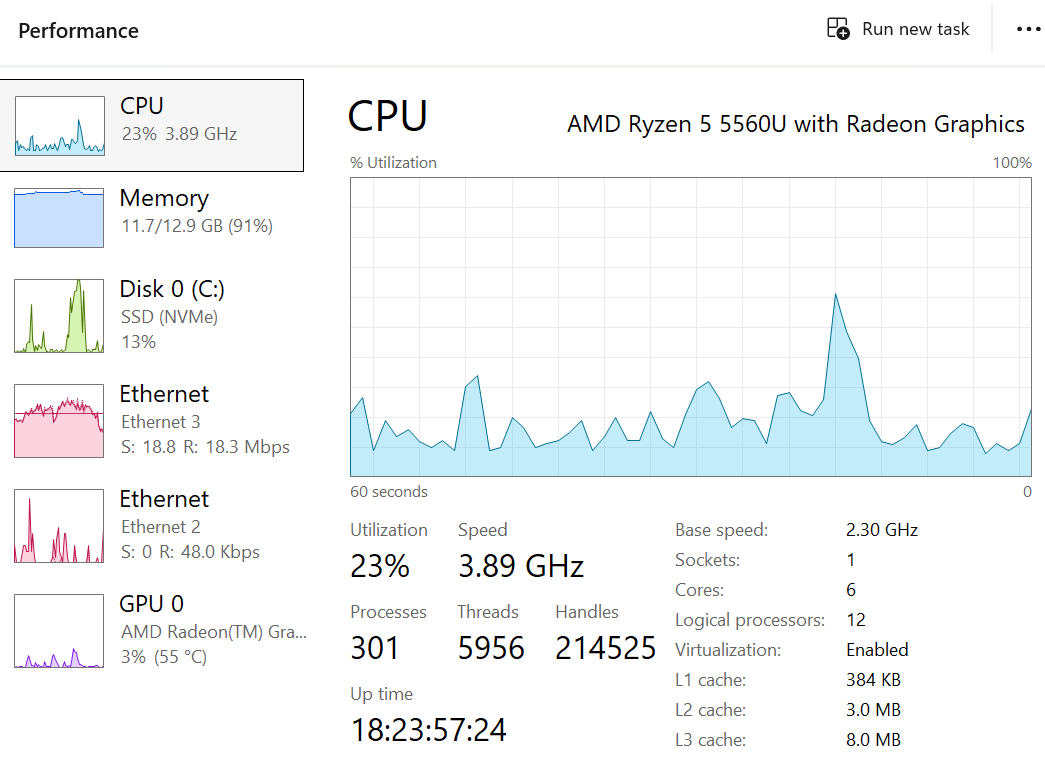The height and width of the screenshot is (760, 1045).
Task: Click the Virtualization Enabled value
Action: click(x=877, y=650)
